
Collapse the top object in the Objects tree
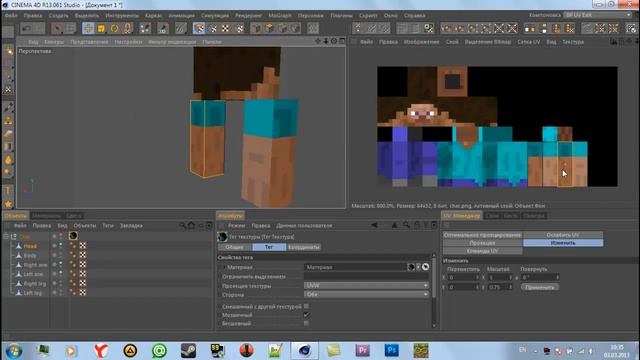pyautogui.click(x=6, y=236)
